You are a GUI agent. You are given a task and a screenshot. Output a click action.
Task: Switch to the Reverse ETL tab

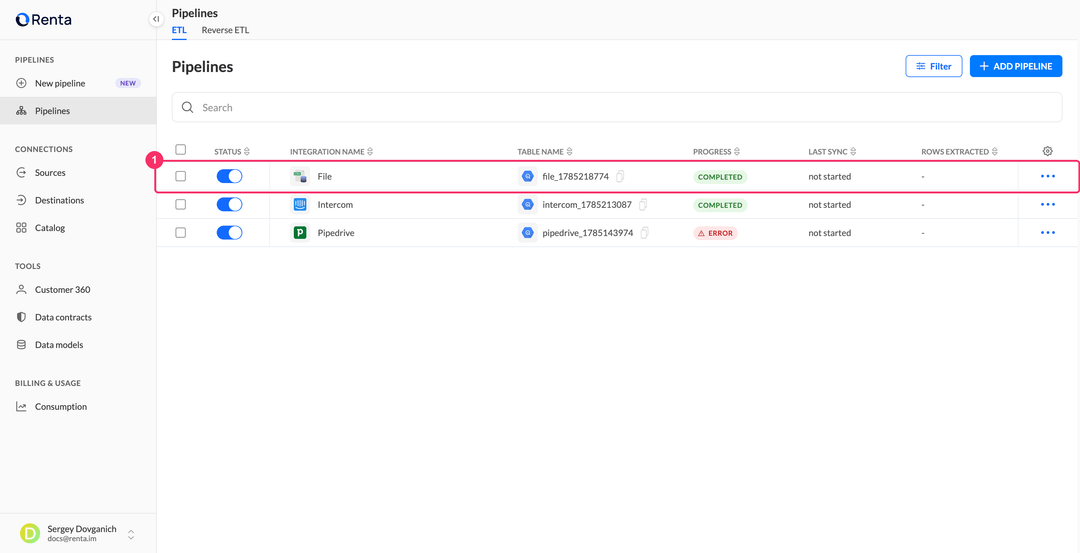pyautogui.click(x=225, y=30)
